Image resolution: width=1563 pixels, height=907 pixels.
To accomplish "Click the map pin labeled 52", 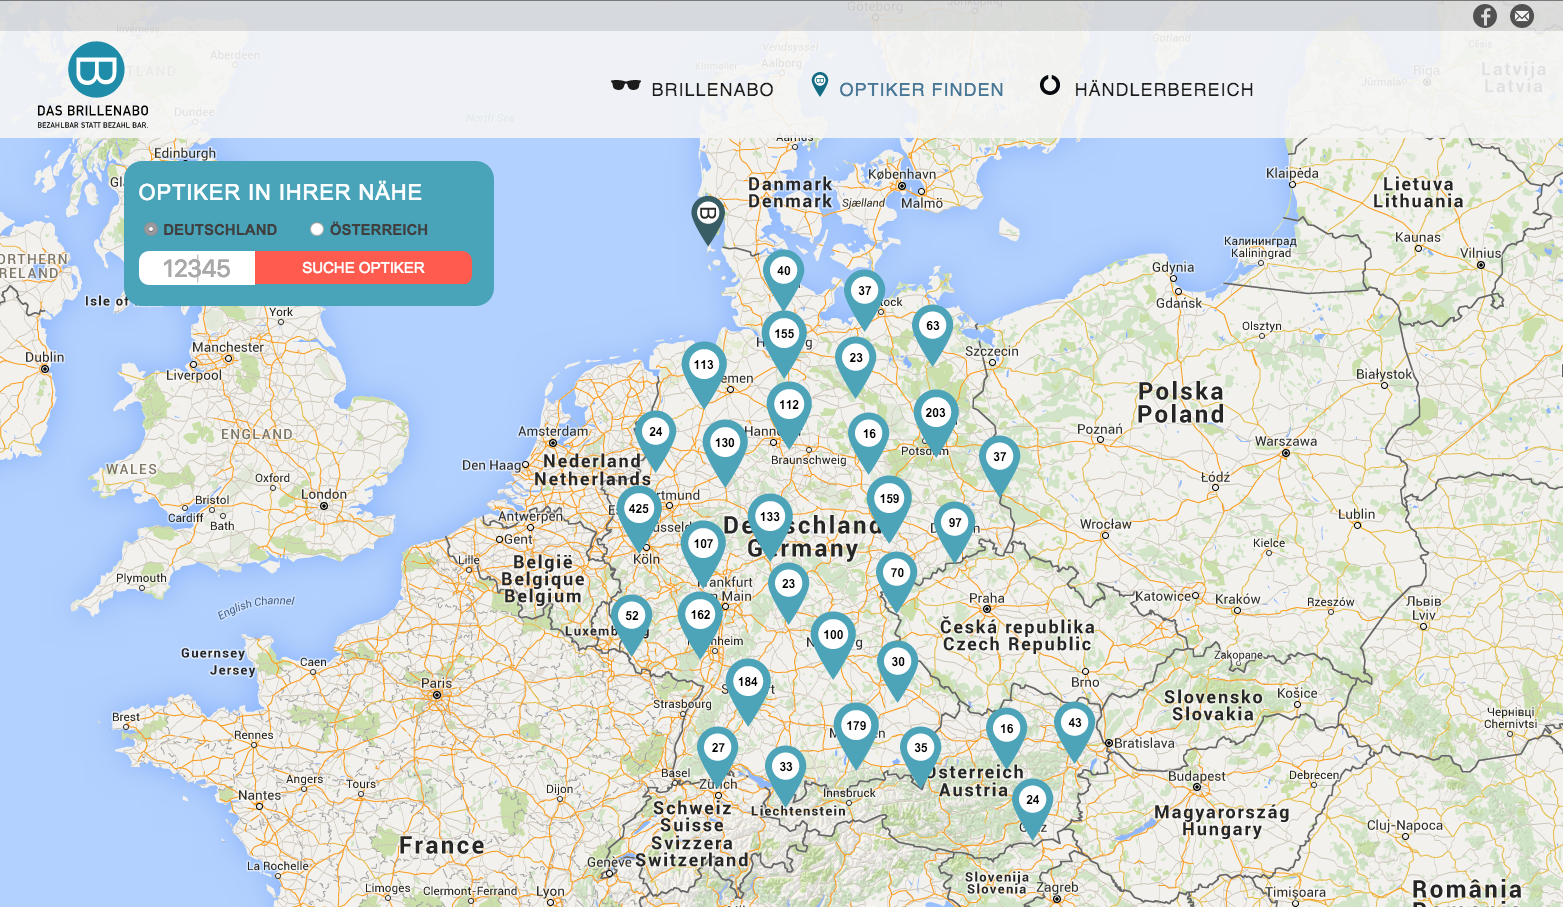I will tap(632, 625).
